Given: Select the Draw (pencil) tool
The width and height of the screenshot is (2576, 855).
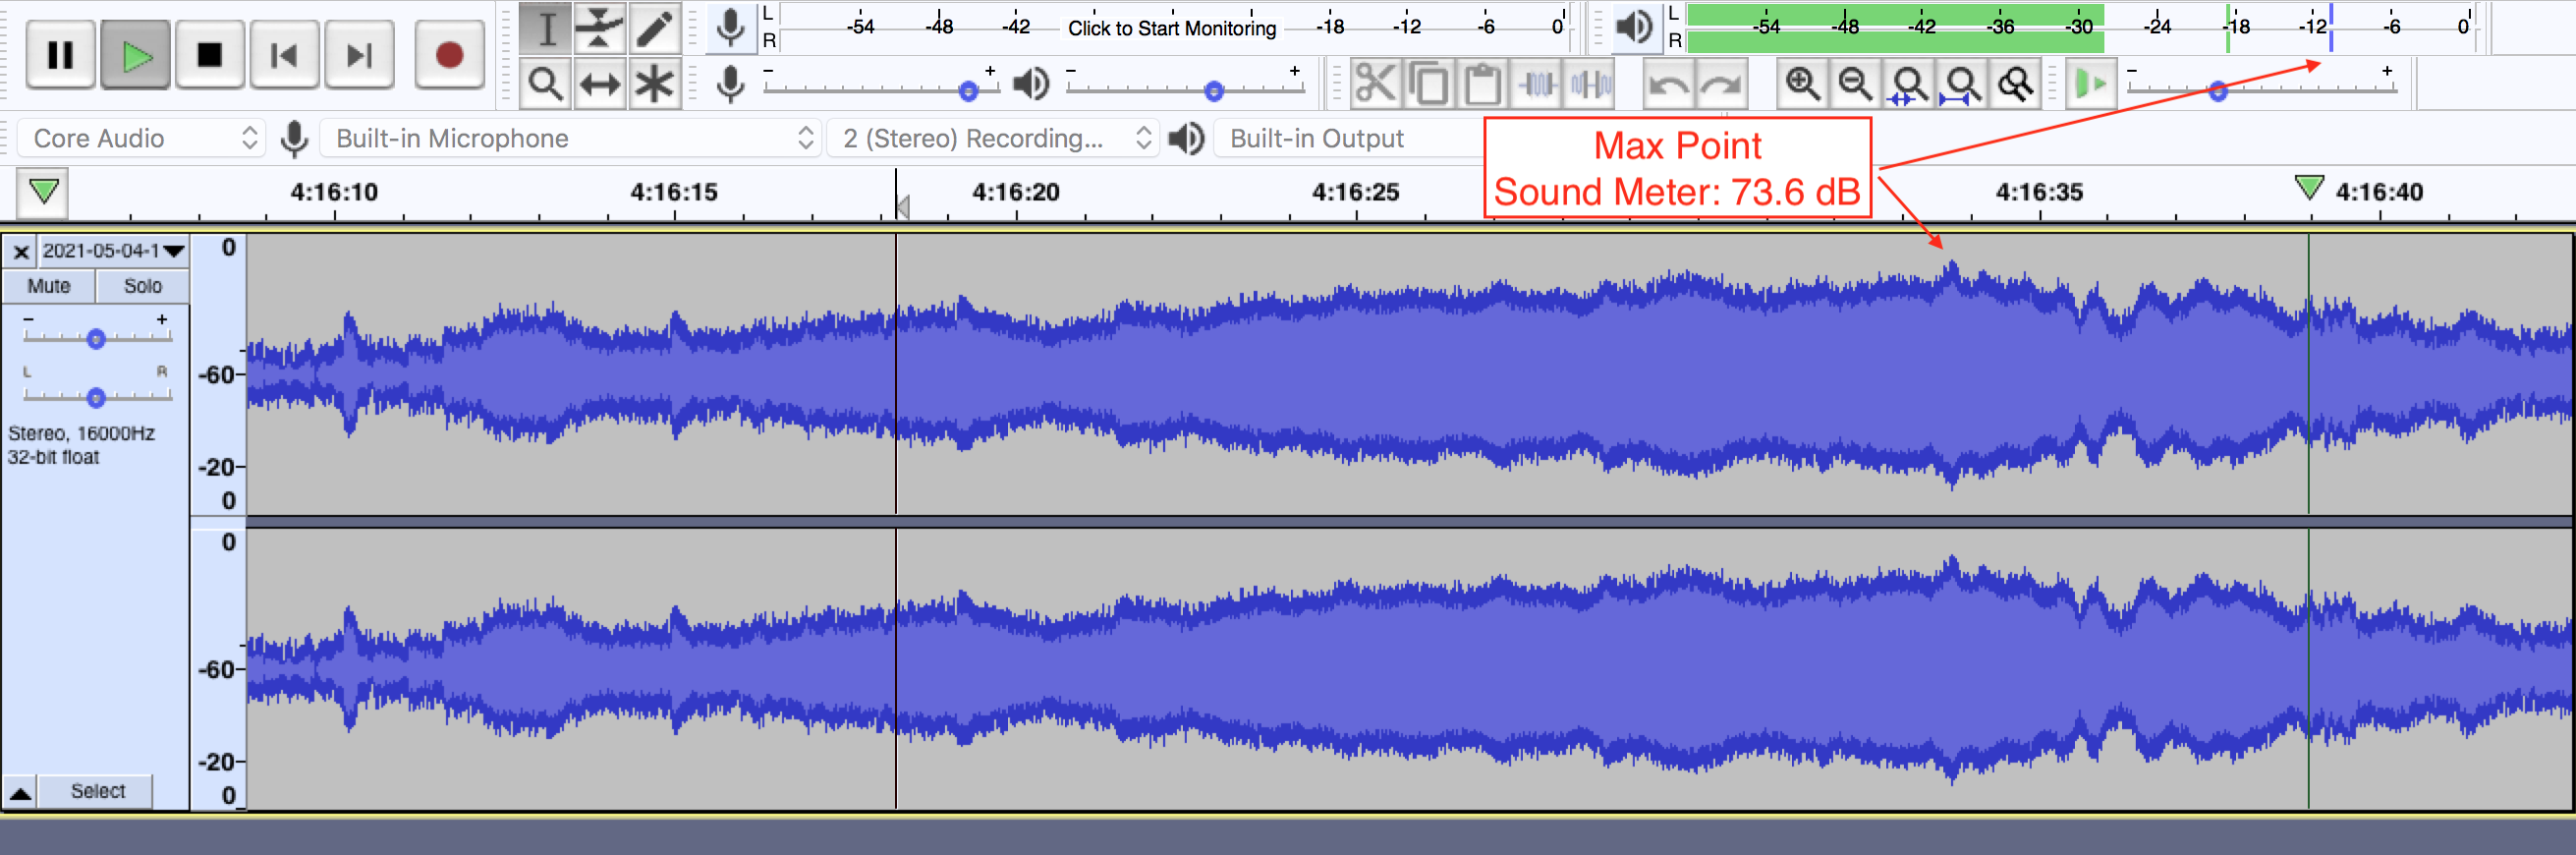Looking at the screenshot, I should 654,28.
